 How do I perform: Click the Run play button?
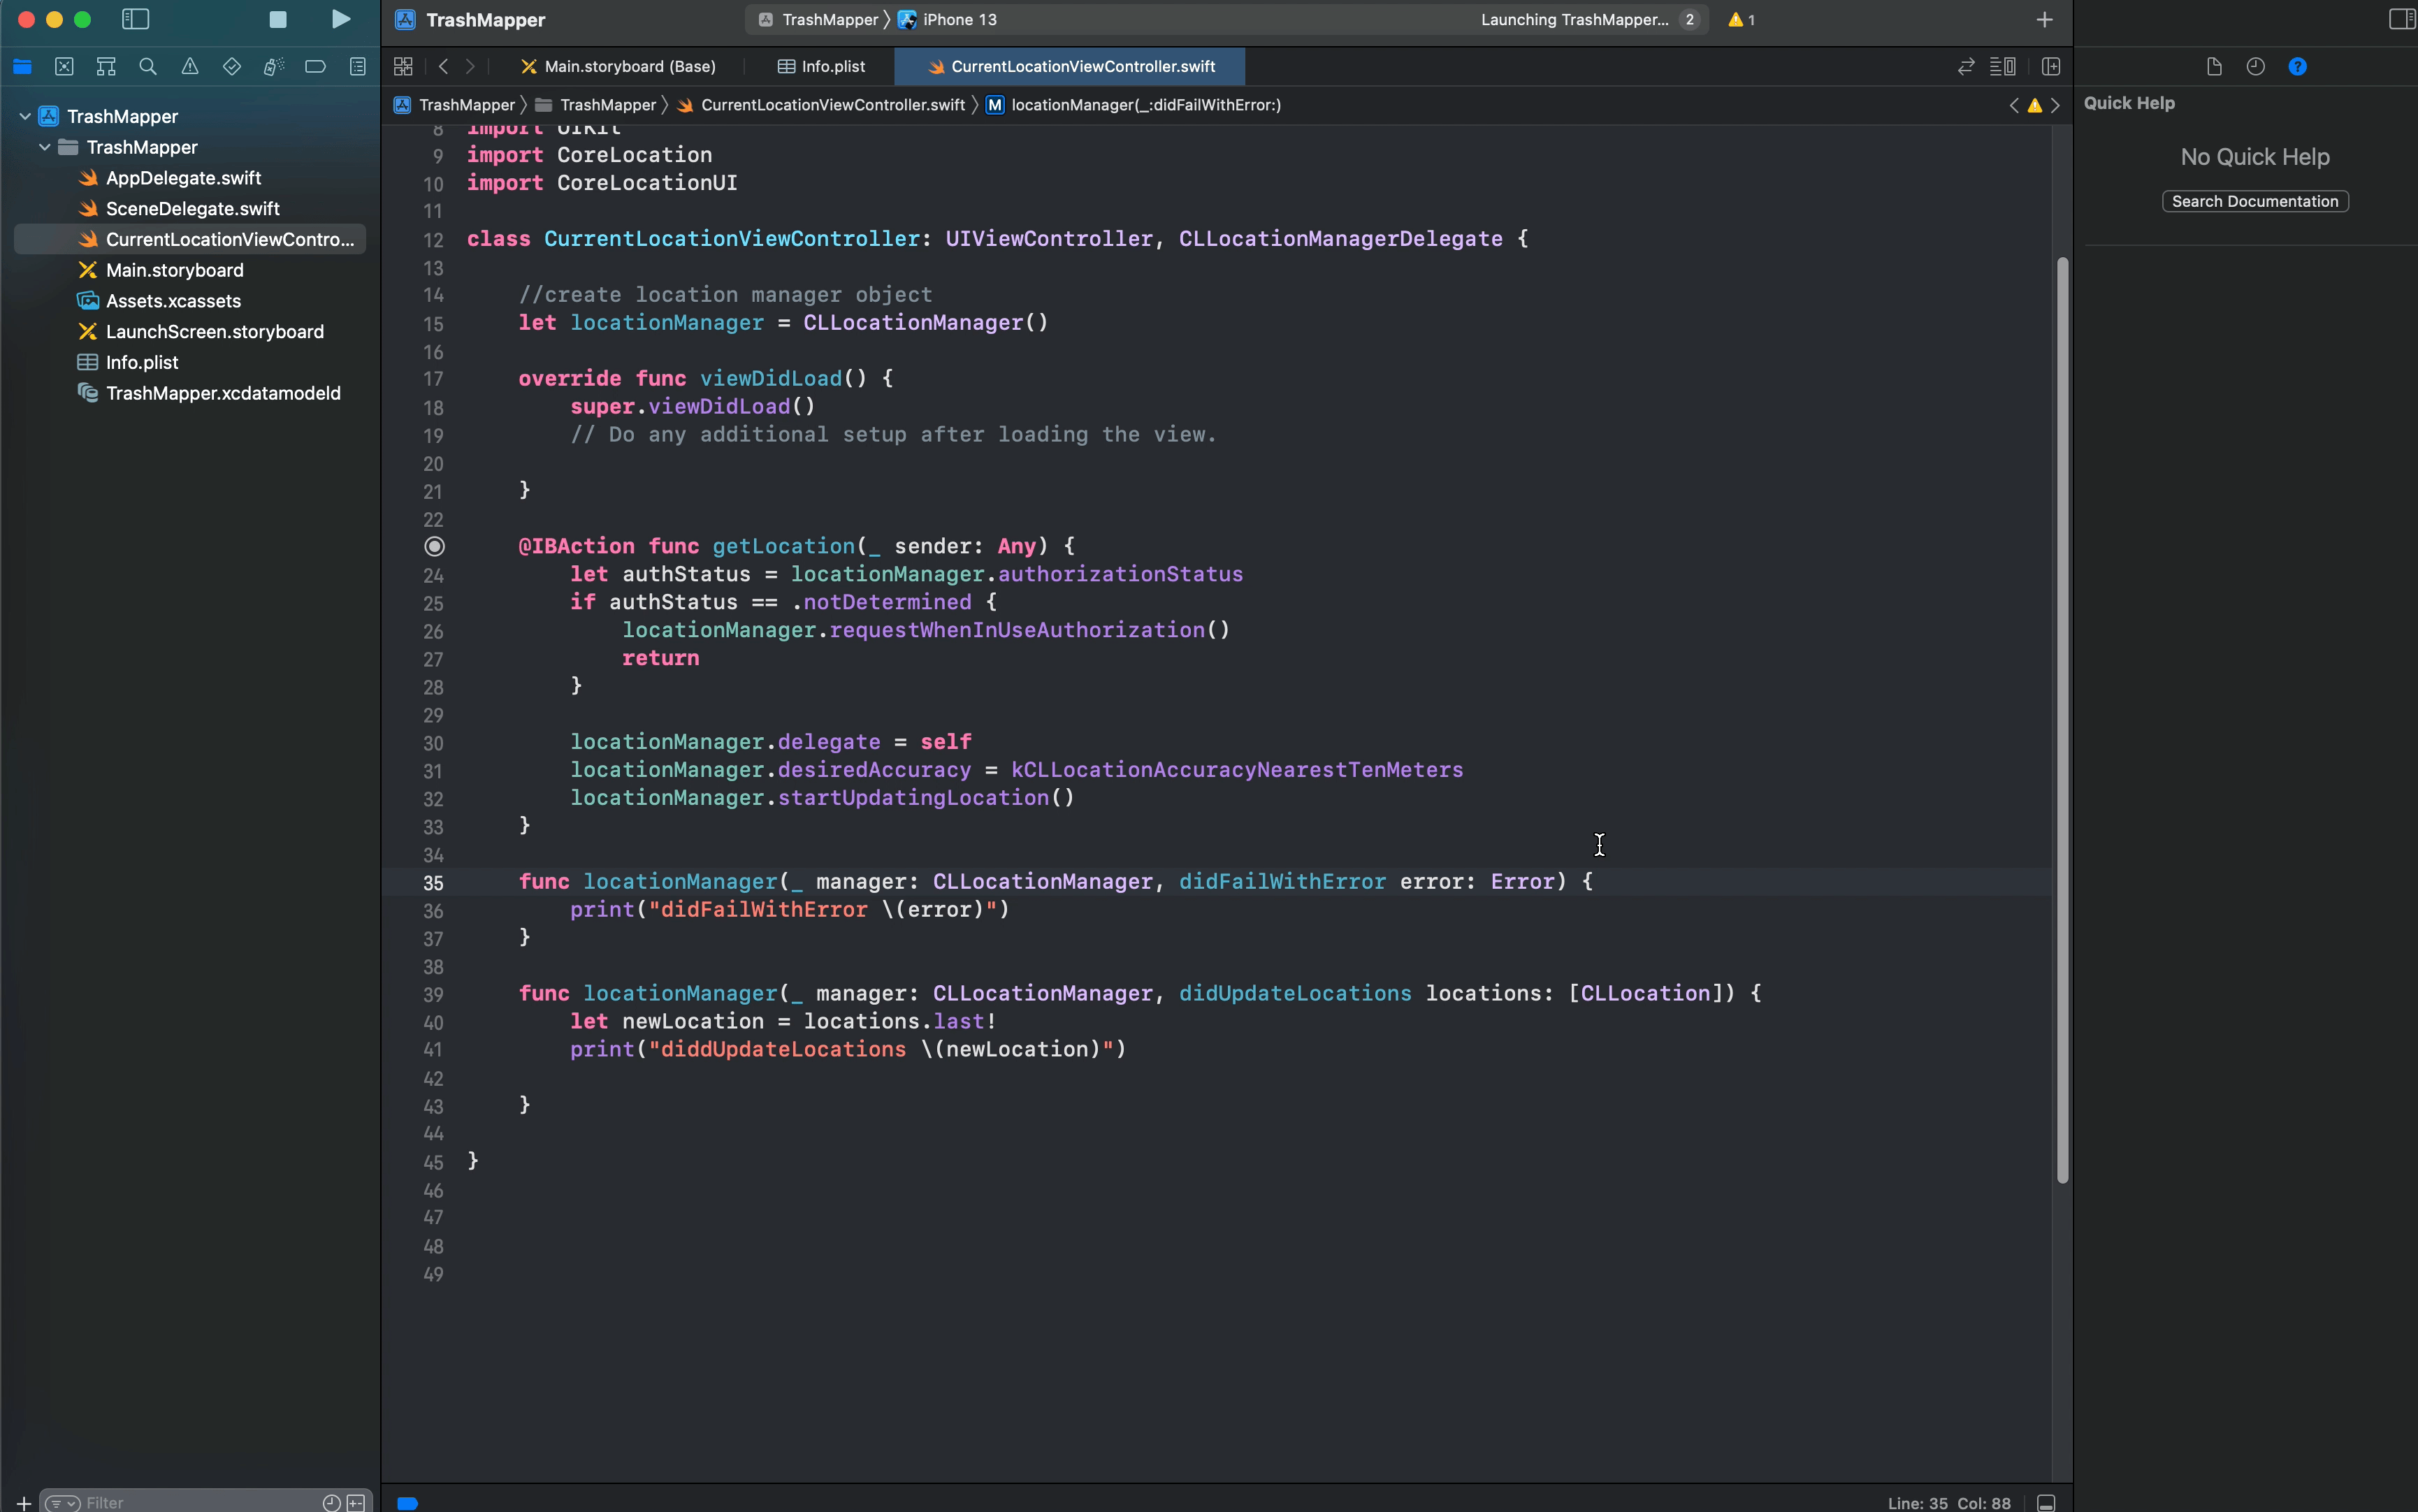[x=340, y=19]
